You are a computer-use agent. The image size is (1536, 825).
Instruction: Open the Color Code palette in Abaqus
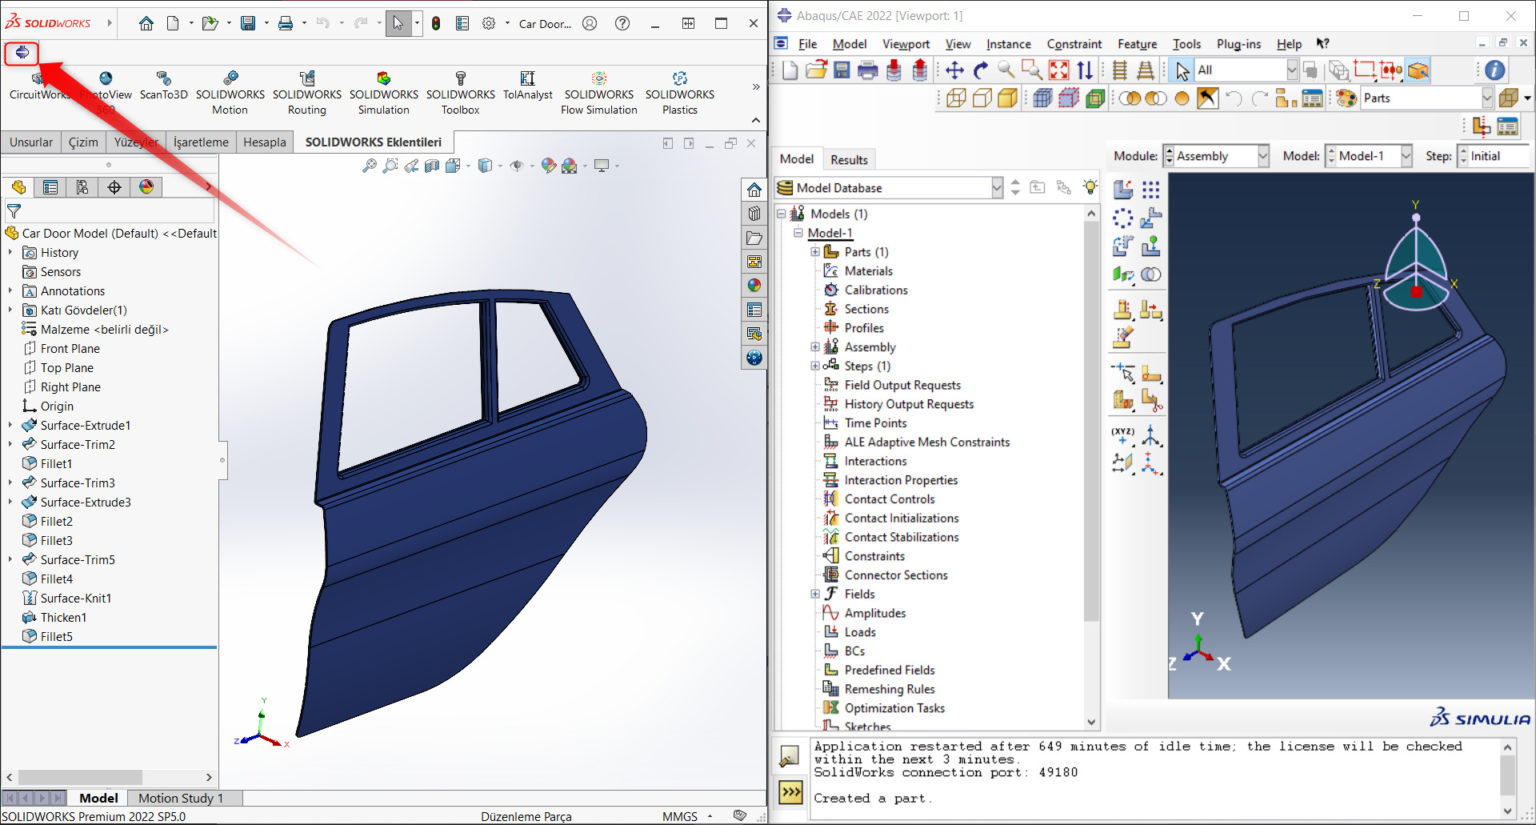pos(1346,98)
